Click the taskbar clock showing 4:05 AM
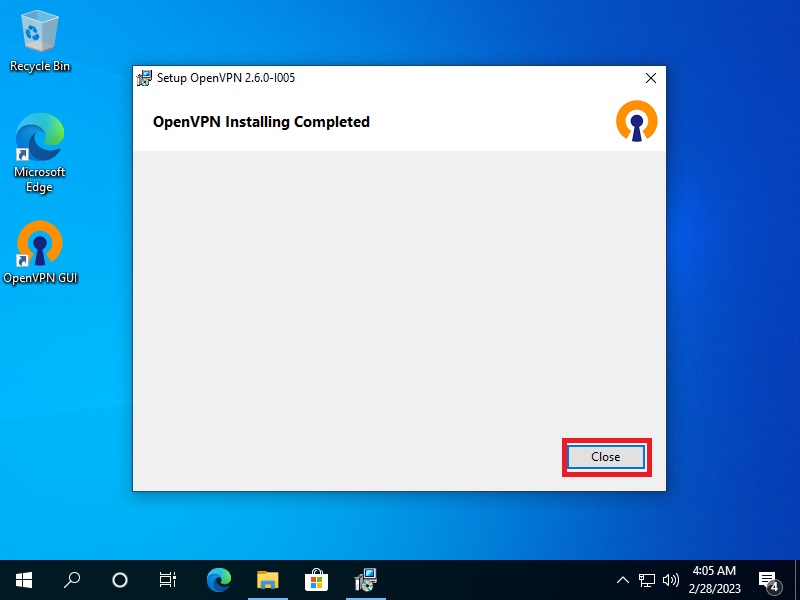Screen dimensions: 800x600 coord(714,579)
